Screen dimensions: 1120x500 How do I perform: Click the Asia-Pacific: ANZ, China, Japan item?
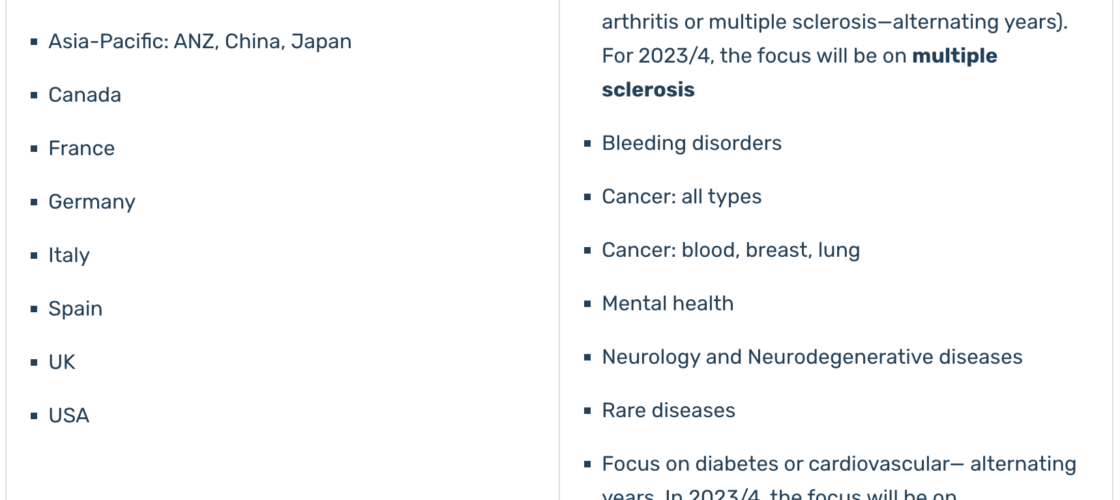(x=200, y=41)
